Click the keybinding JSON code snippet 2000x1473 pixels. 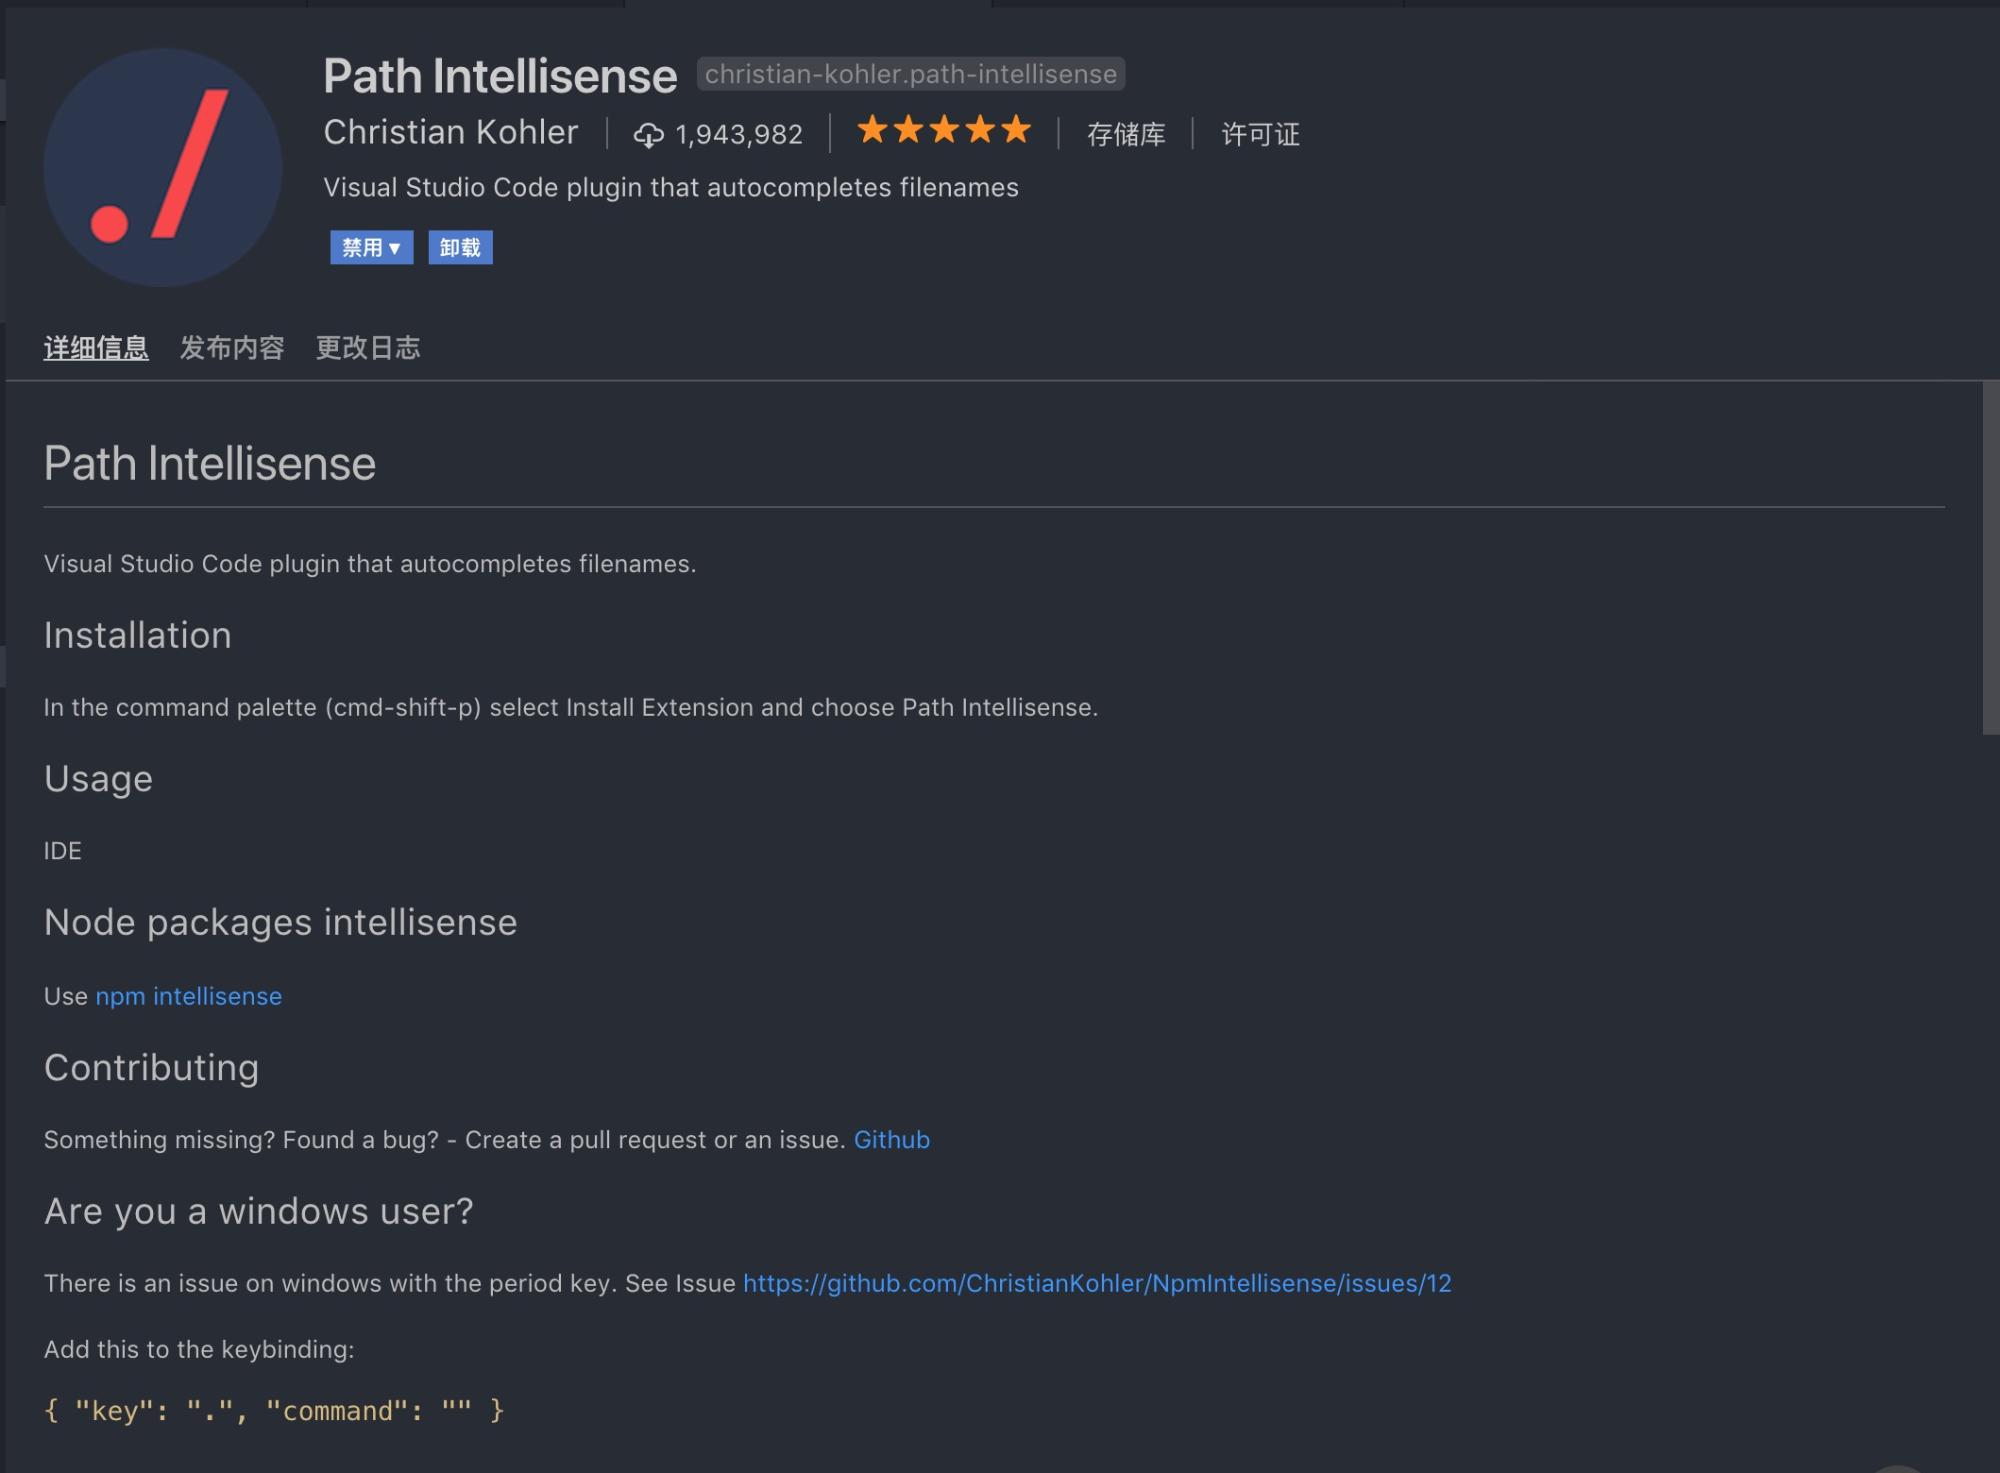point(274,1411)
